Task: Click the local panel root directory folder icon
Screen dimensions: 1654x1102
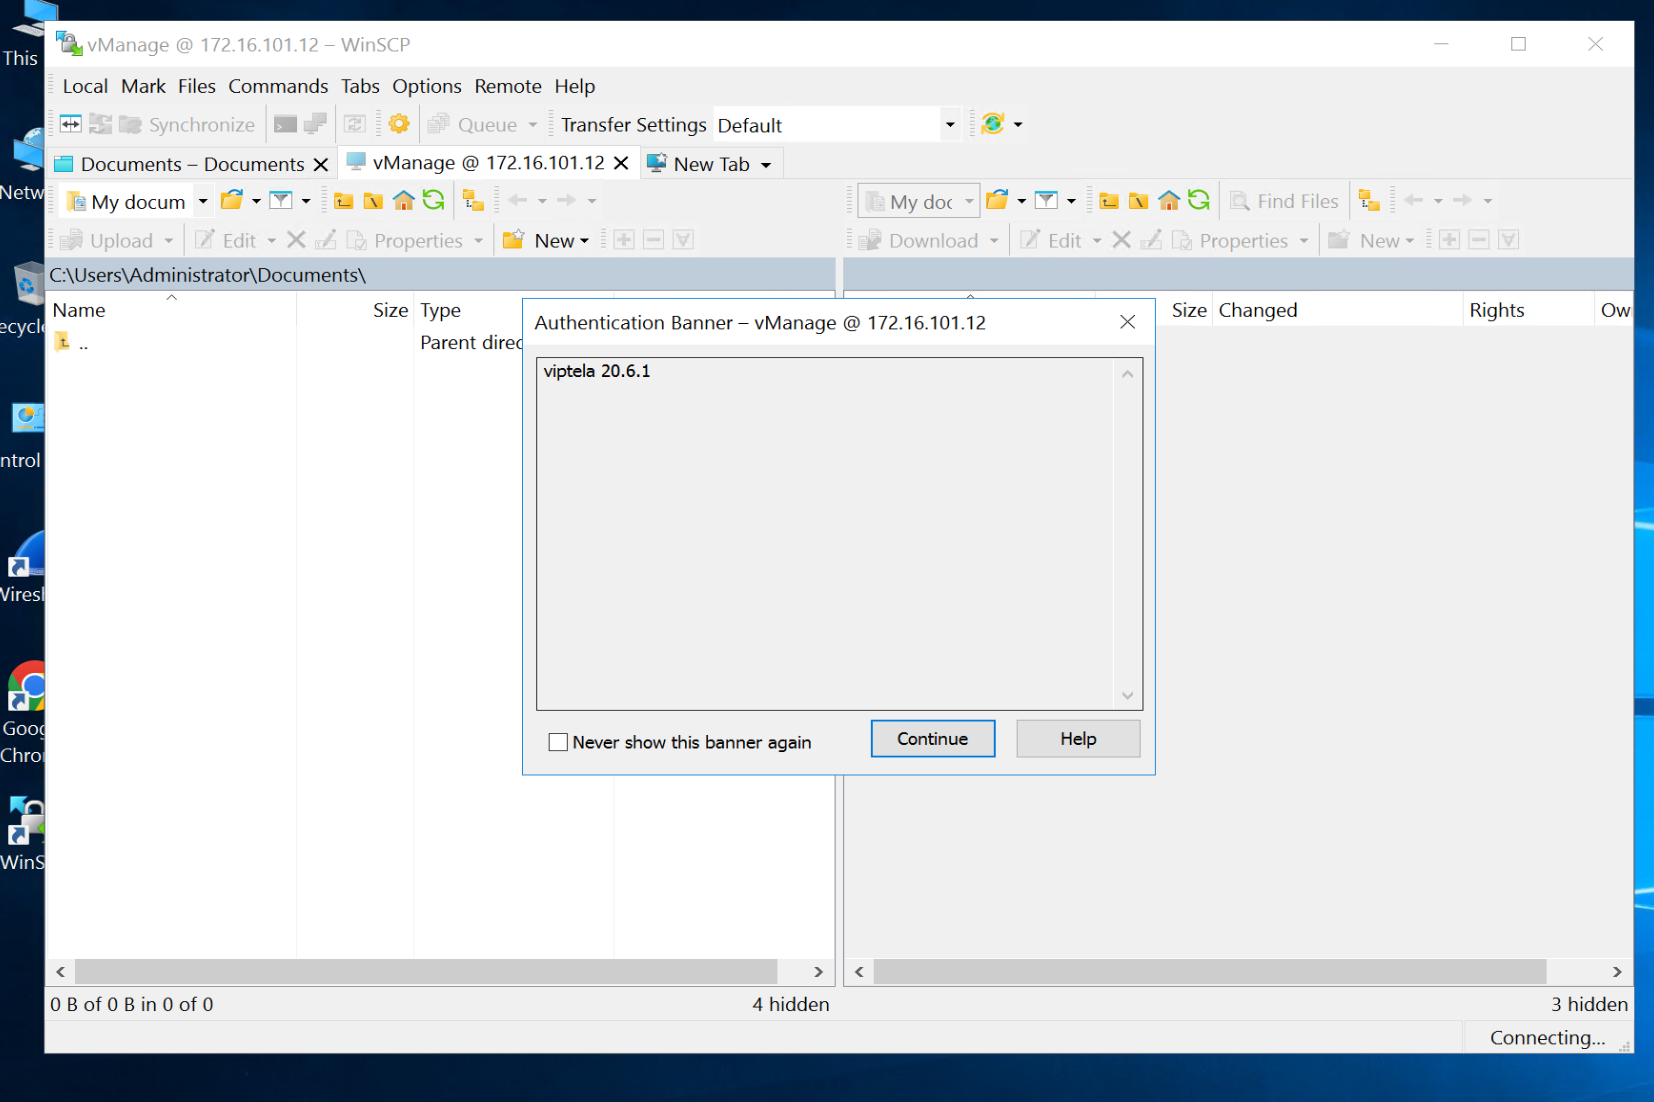Action: (x=373, y=201)
